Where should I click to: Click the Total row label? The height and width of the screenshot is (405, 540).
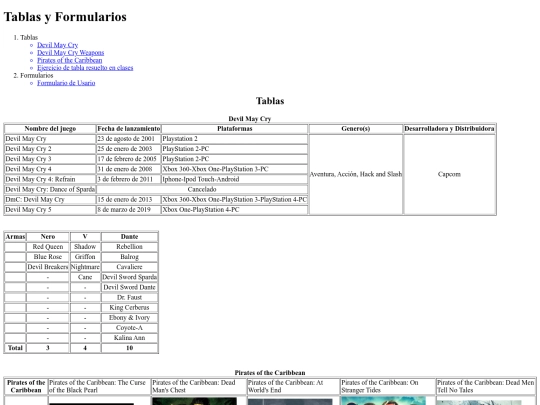click(x=15, y=348)
